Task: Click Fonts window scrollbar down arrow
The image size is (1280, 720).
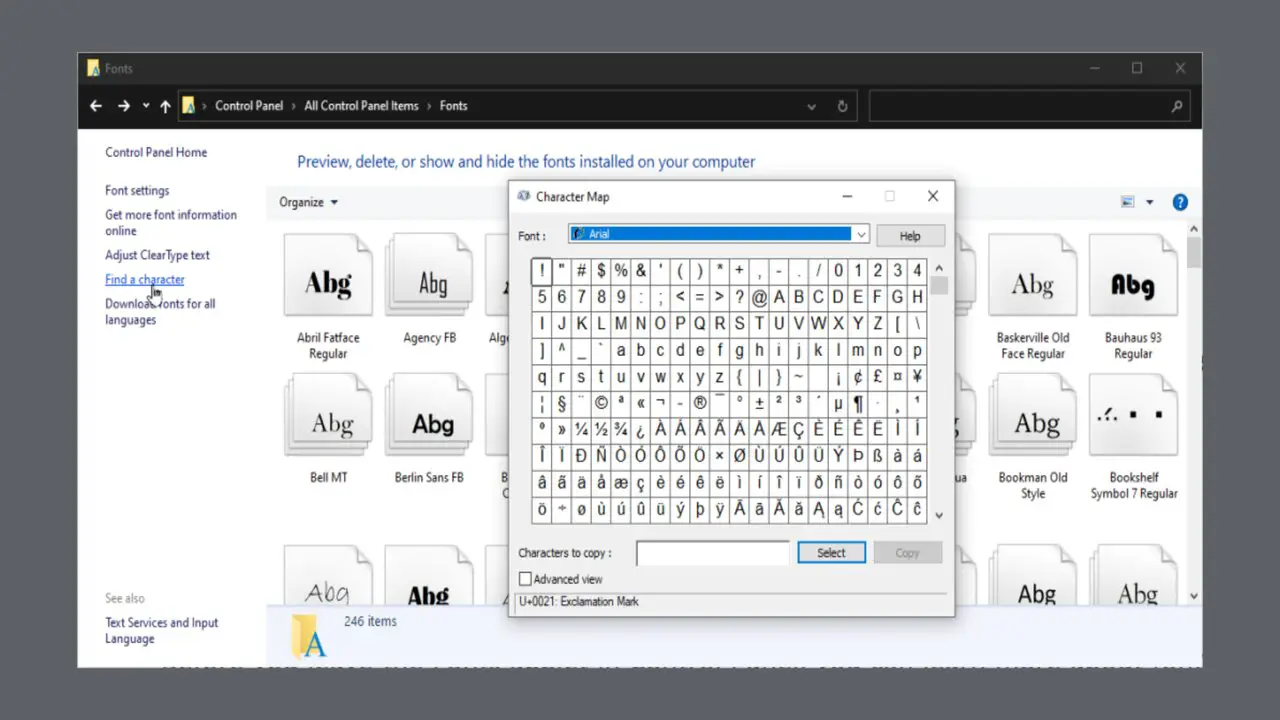Action: [x=1193, y=595]
